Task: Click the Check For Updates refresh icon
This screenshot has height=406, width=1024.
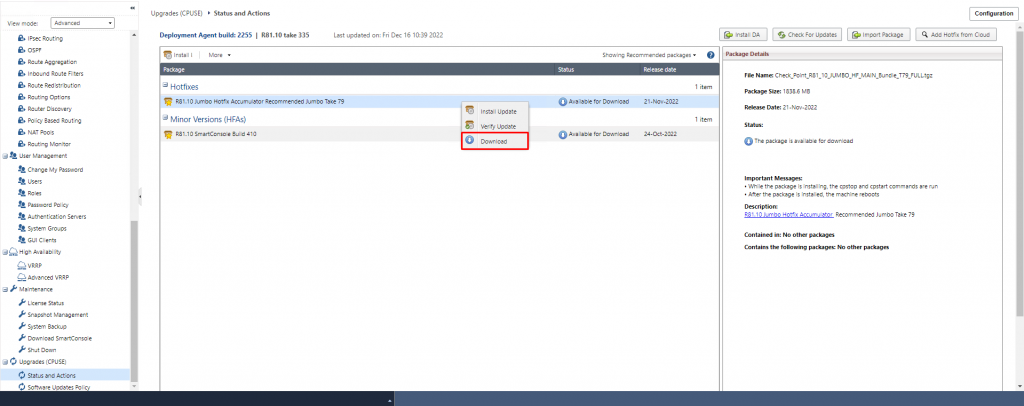Action: tap(781, 34)
